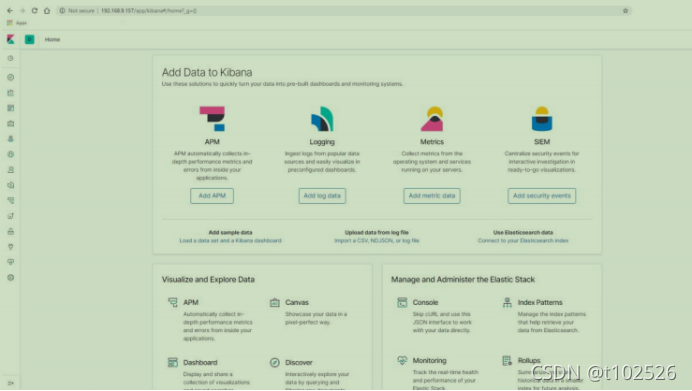Click the Add metric data button
The height and width of the screenshot is (391, 692).
pyautogui.click(x=432, y=196)
